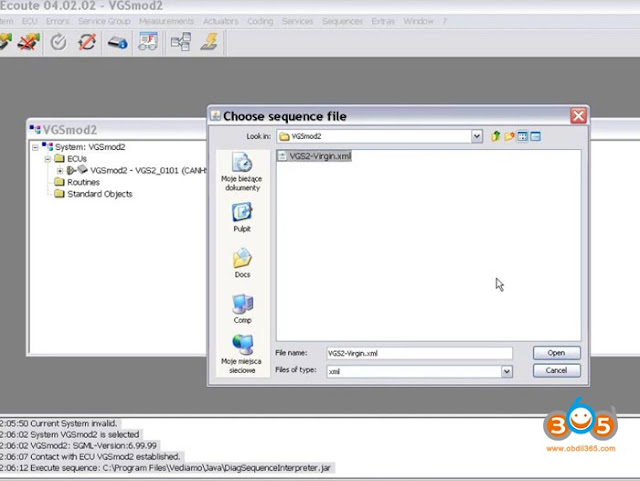Click log line 'Current System invalid.'
Screen dimensions: 640x481
click(60, 423)
